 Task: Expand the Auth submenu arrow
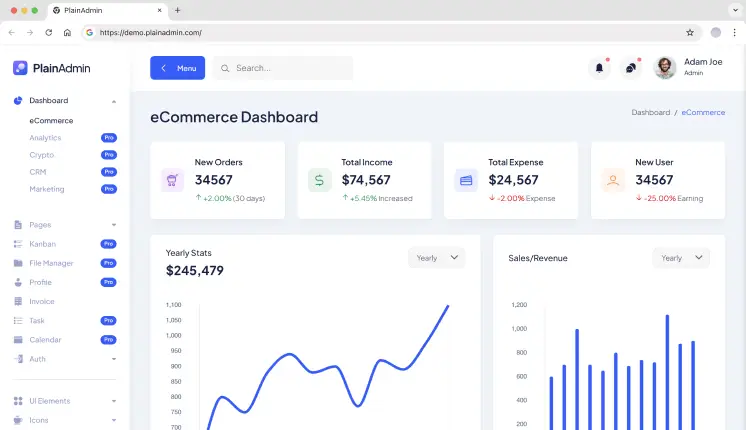114,359
